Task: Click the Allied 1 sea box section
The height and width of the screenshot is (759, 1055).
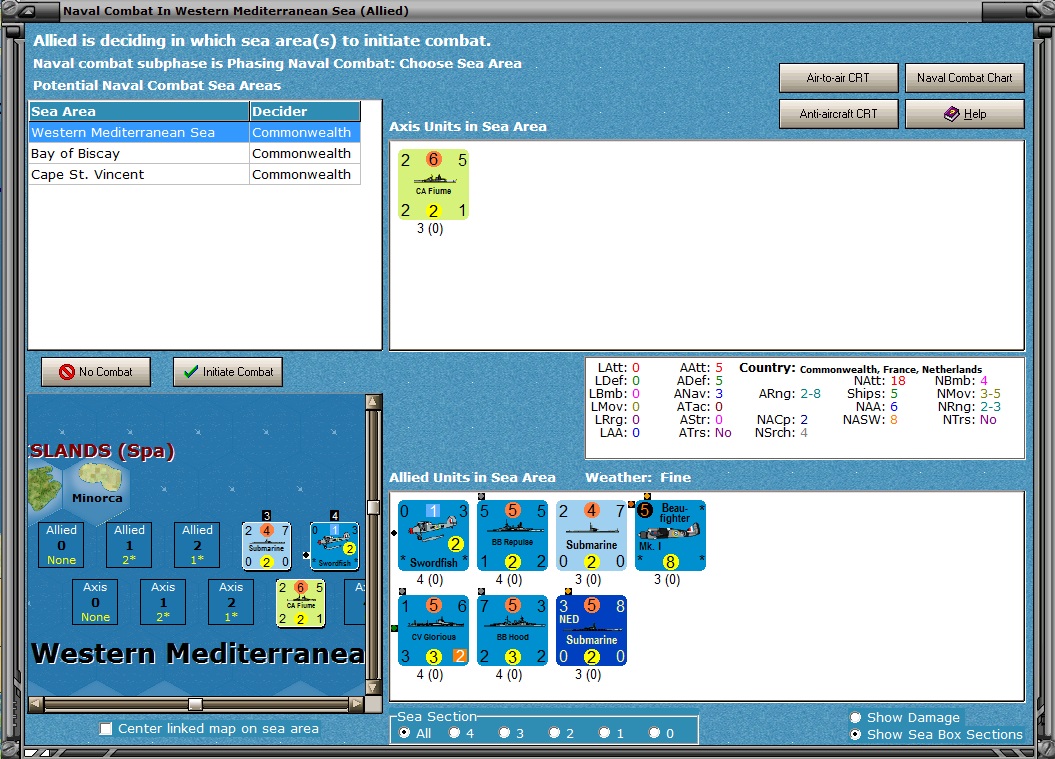Action: 129,544
